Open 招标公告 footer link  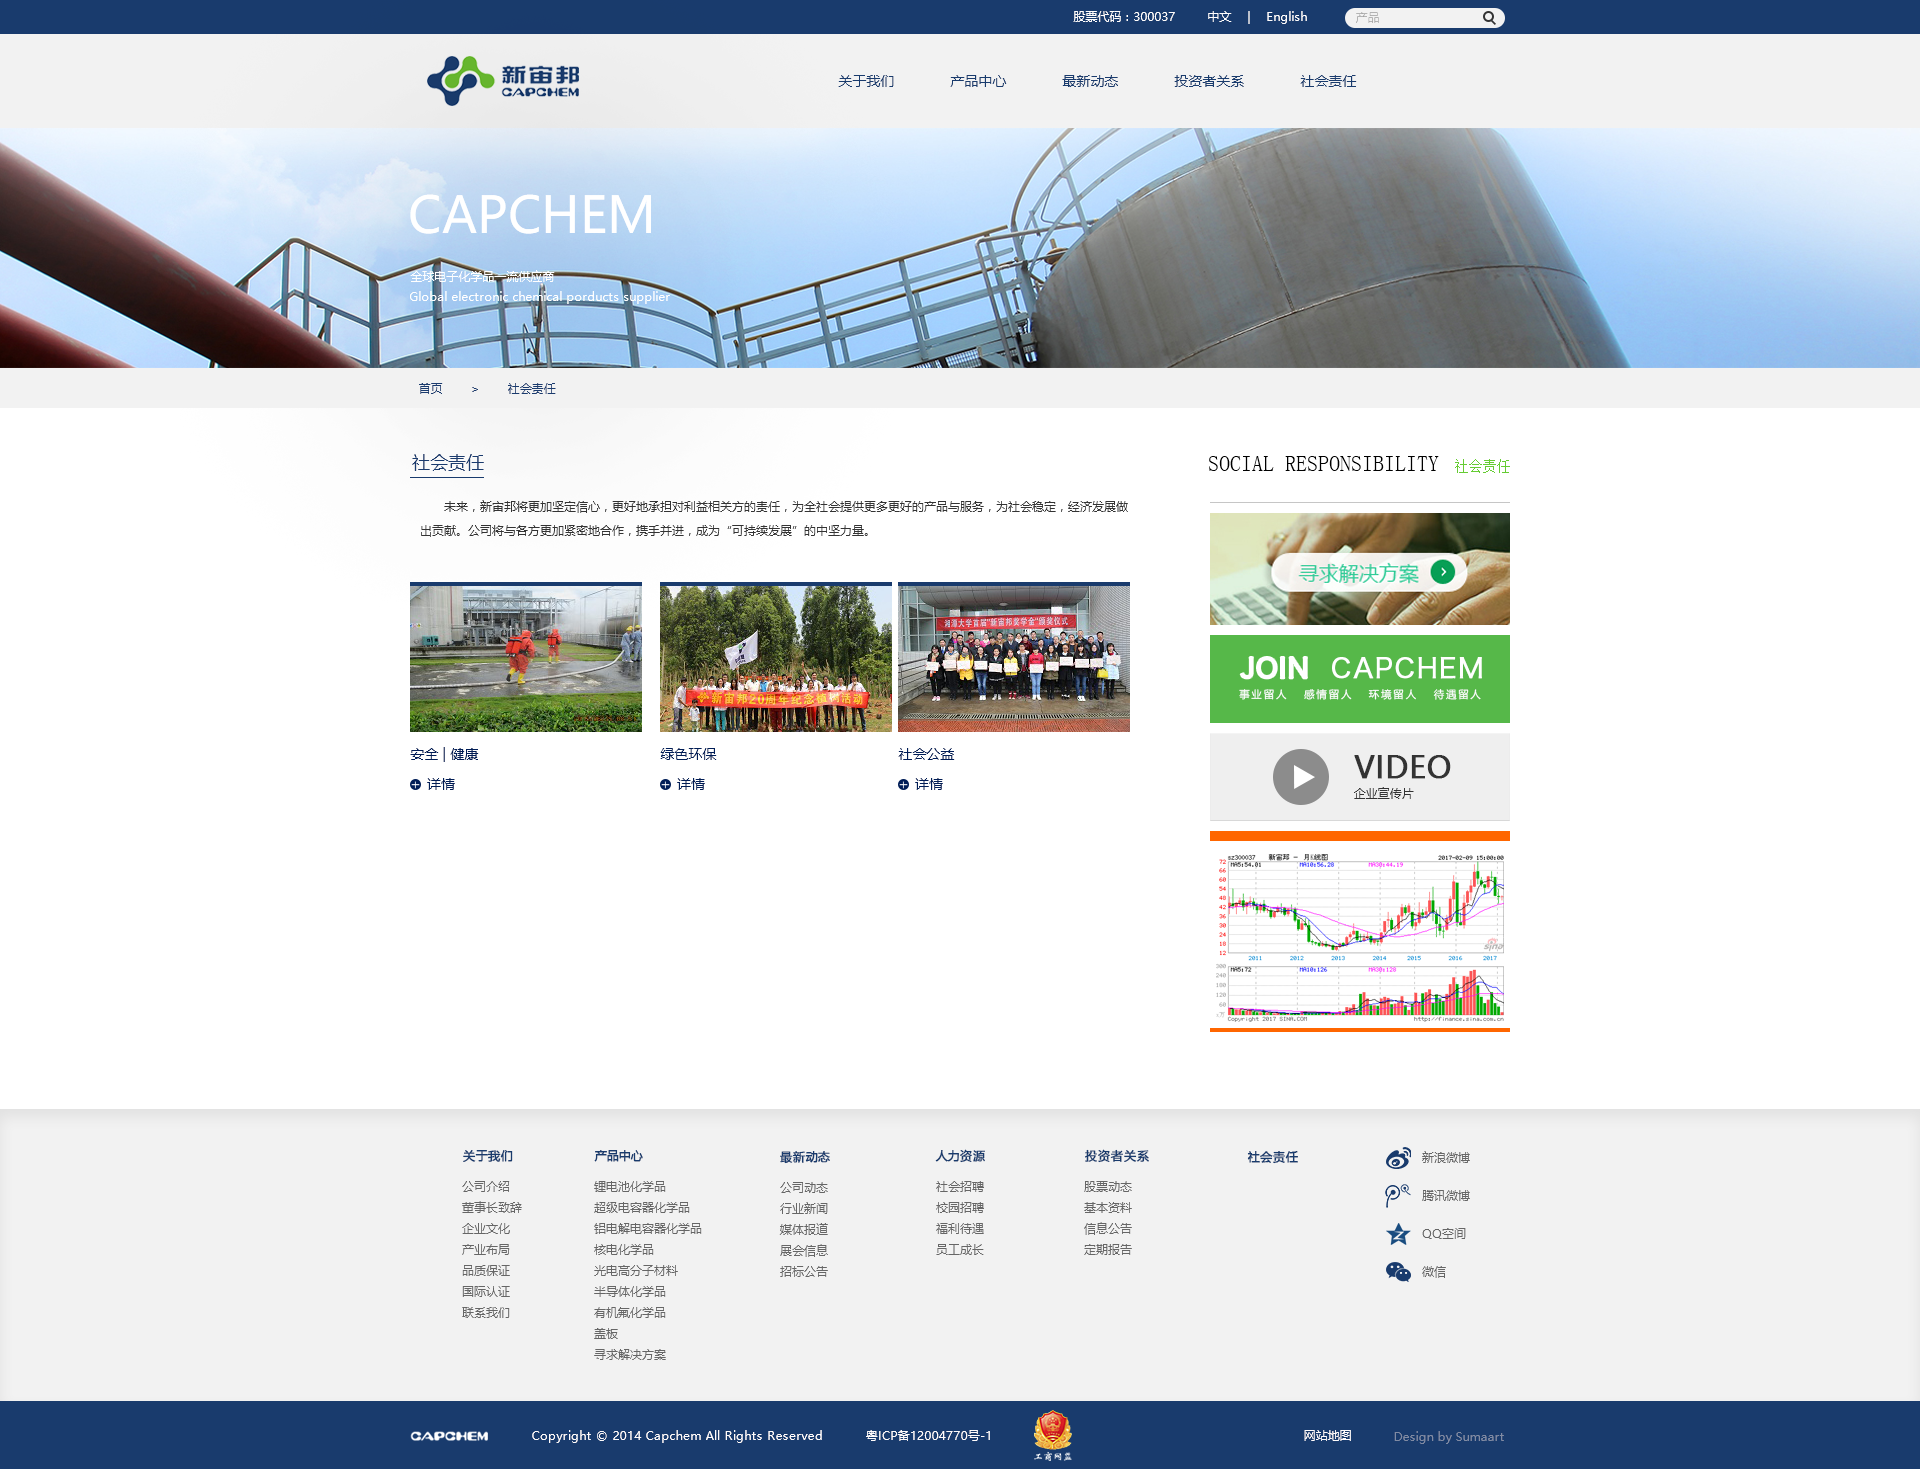(804, 1272)
